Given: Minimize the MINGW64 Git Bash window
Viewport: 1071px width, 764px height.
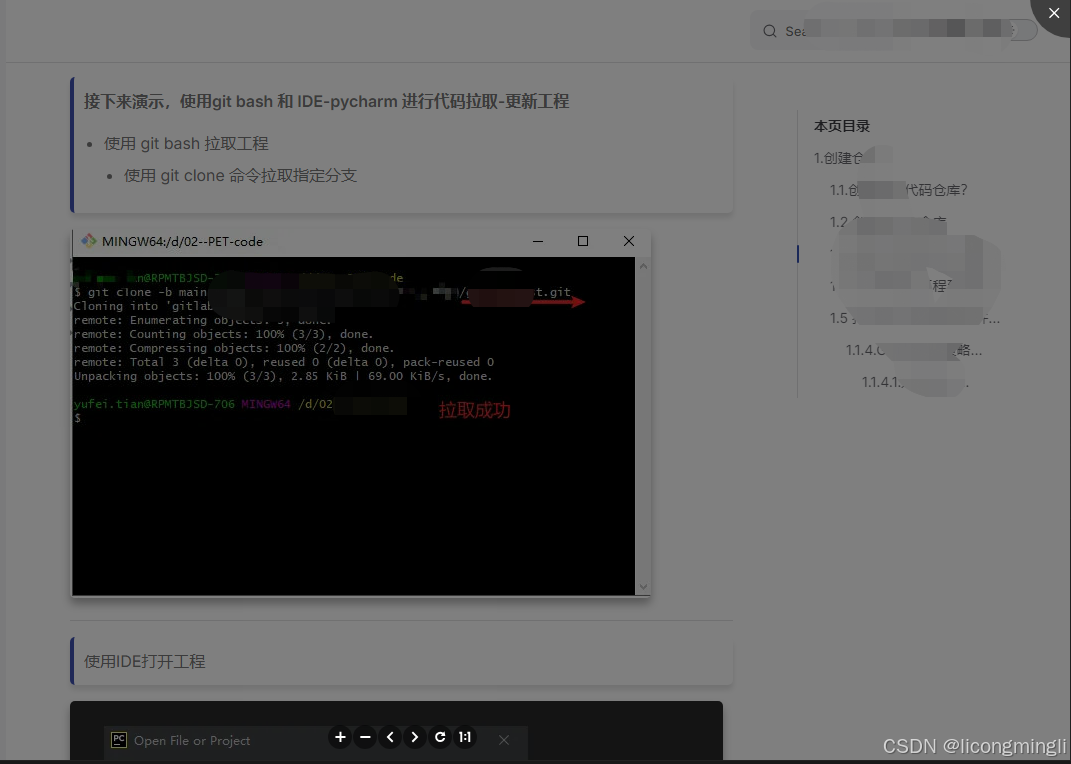Looking at the screenshot, I should pos(538,241).
